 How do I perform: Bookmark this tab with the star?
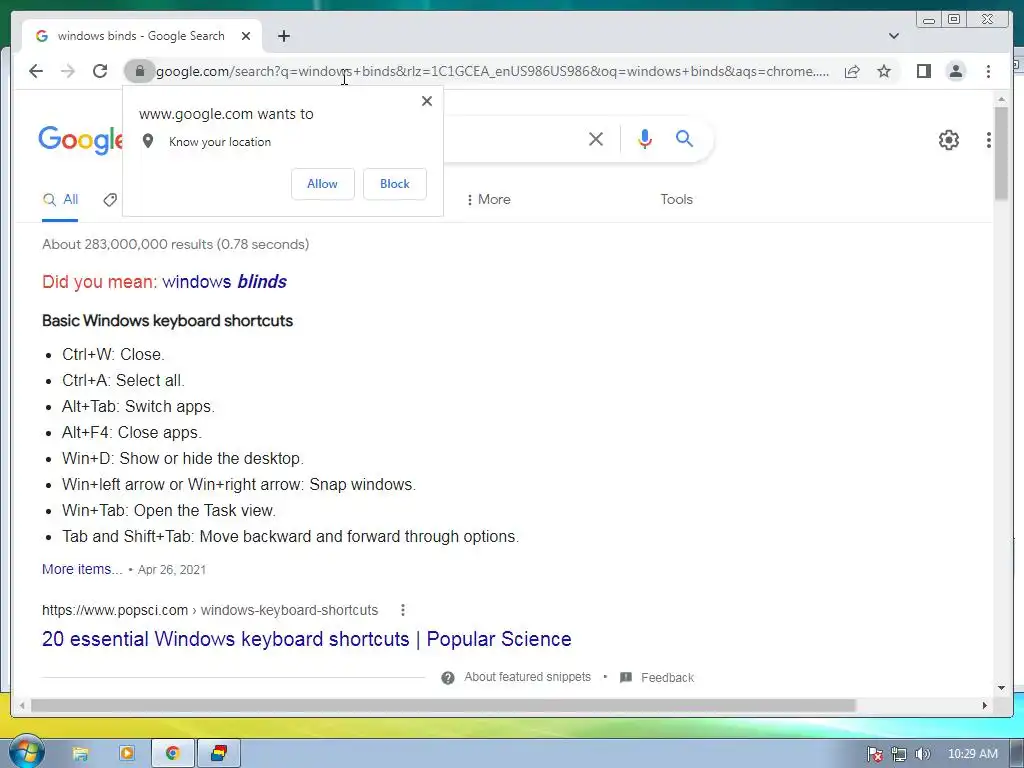884,71
